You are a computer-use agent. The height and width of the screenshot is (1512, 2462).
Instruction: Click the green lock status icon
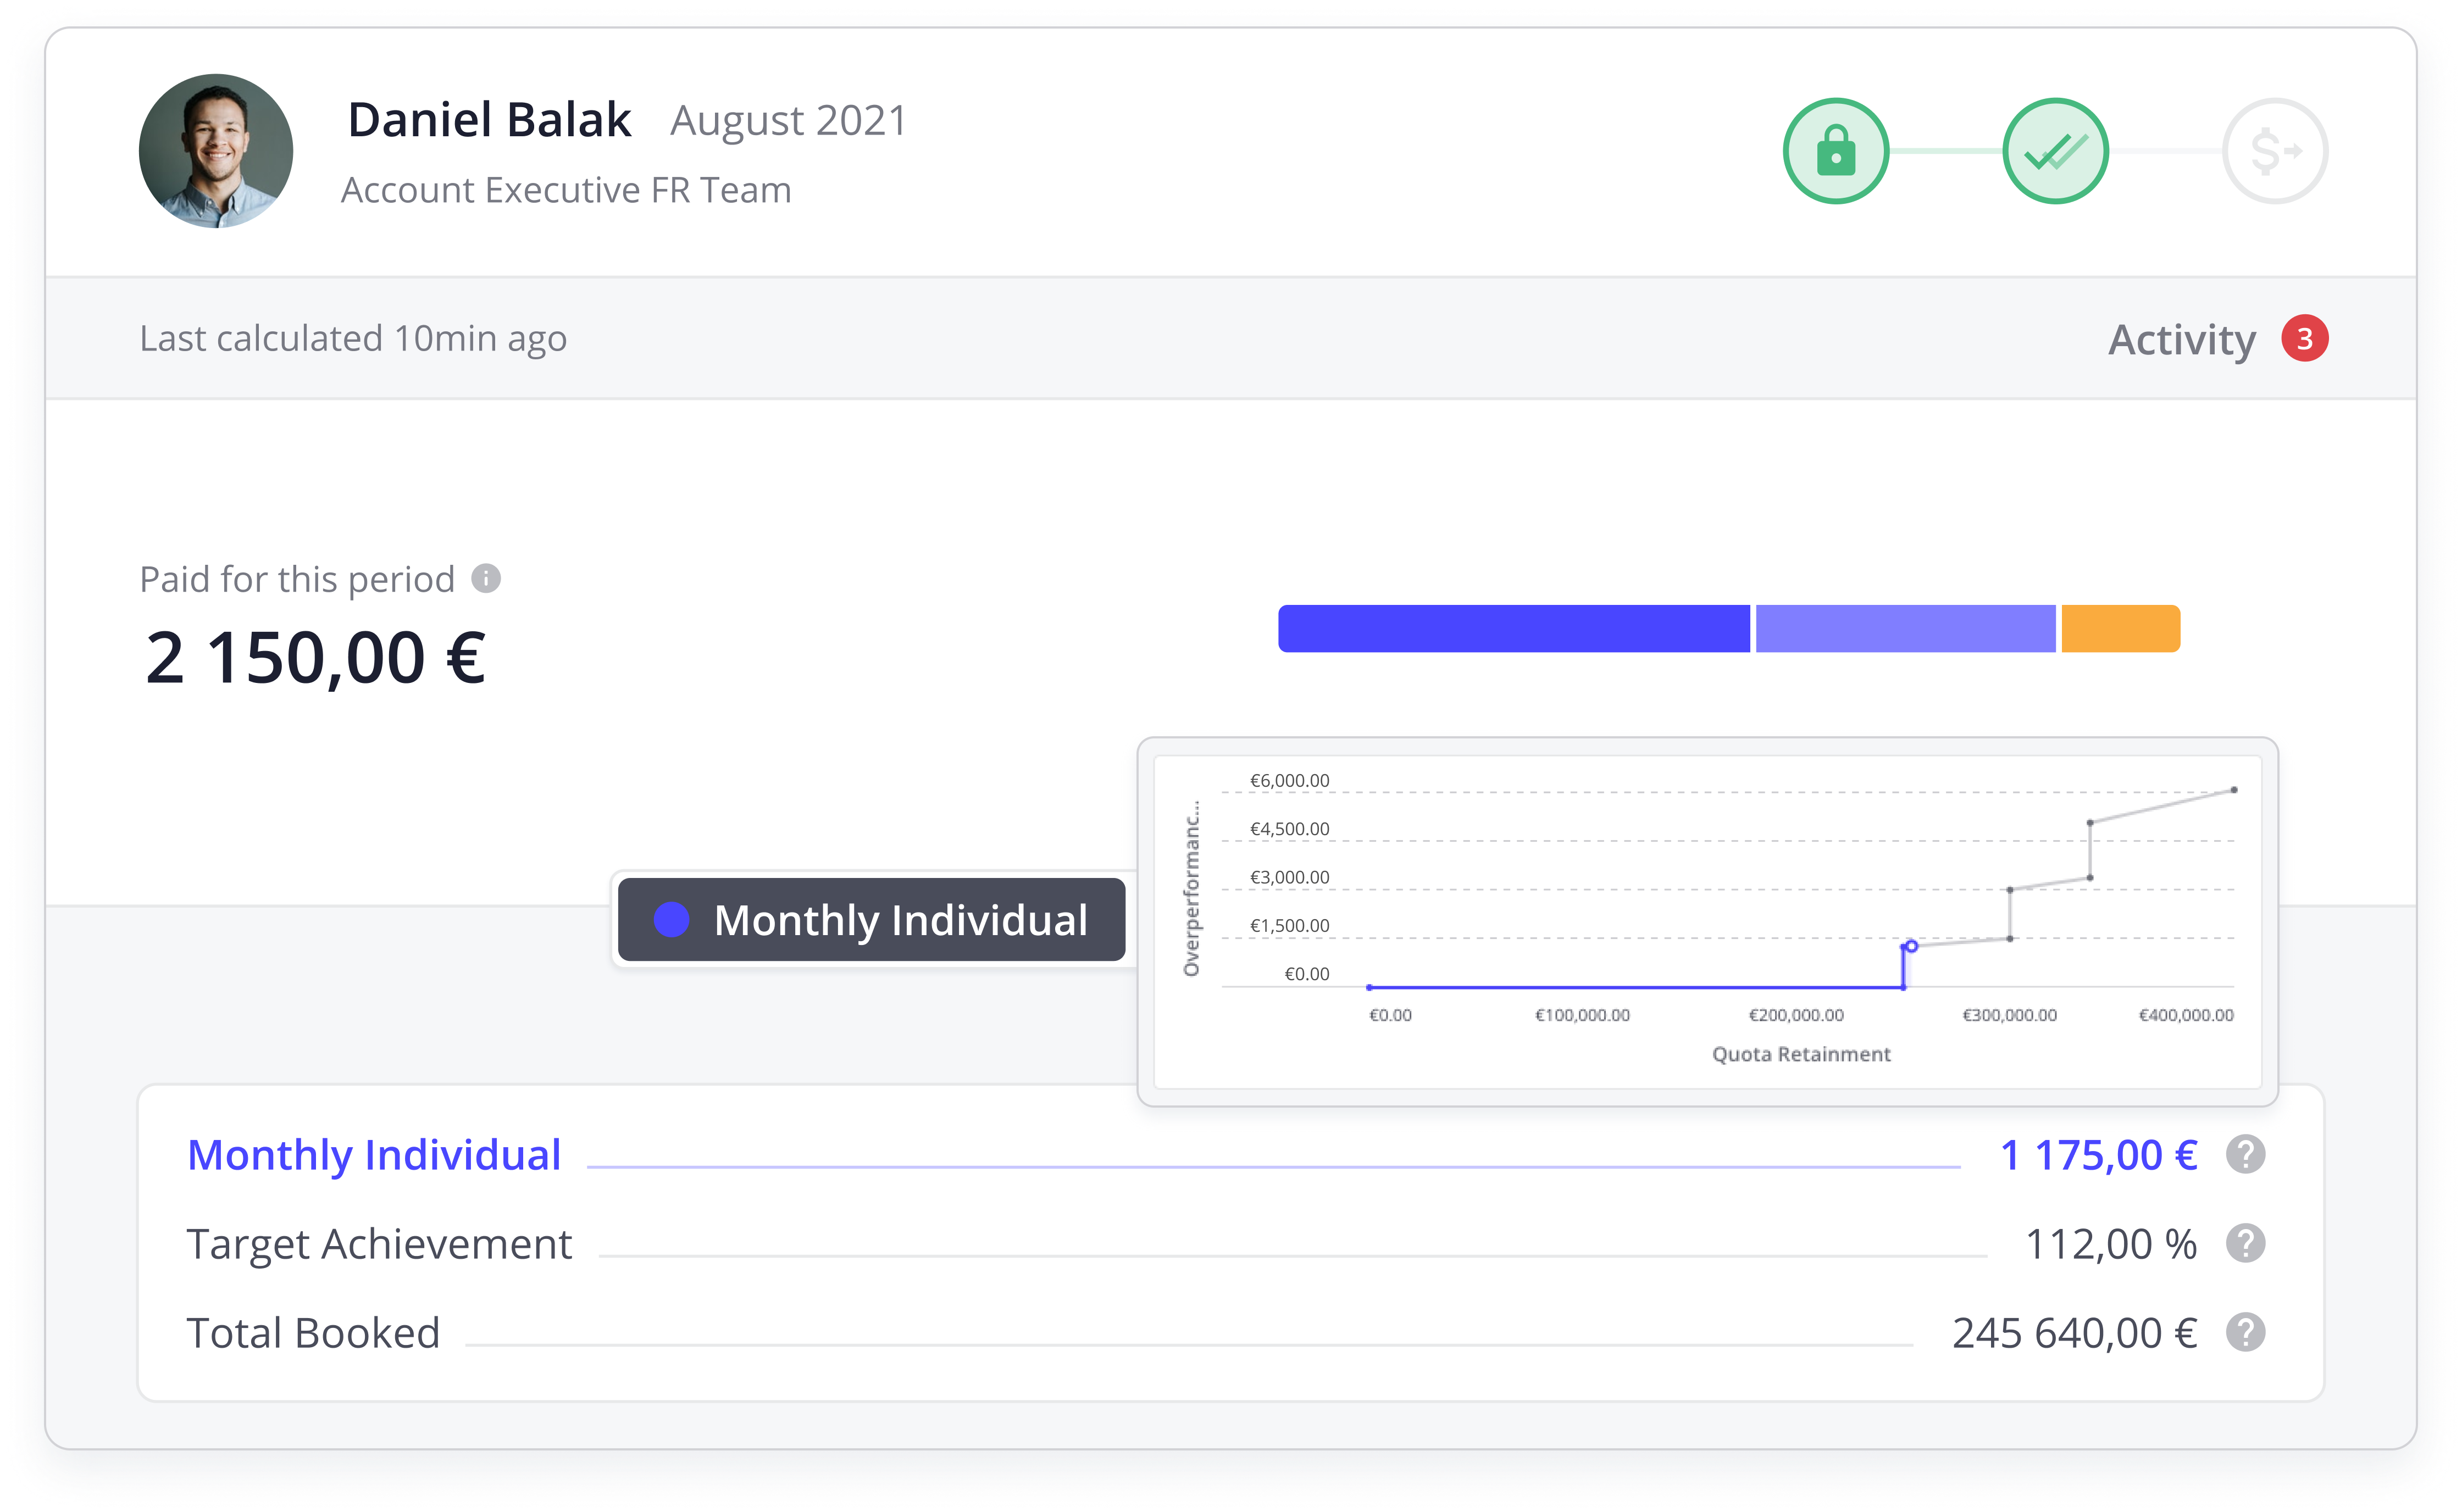click(1835, 151)
